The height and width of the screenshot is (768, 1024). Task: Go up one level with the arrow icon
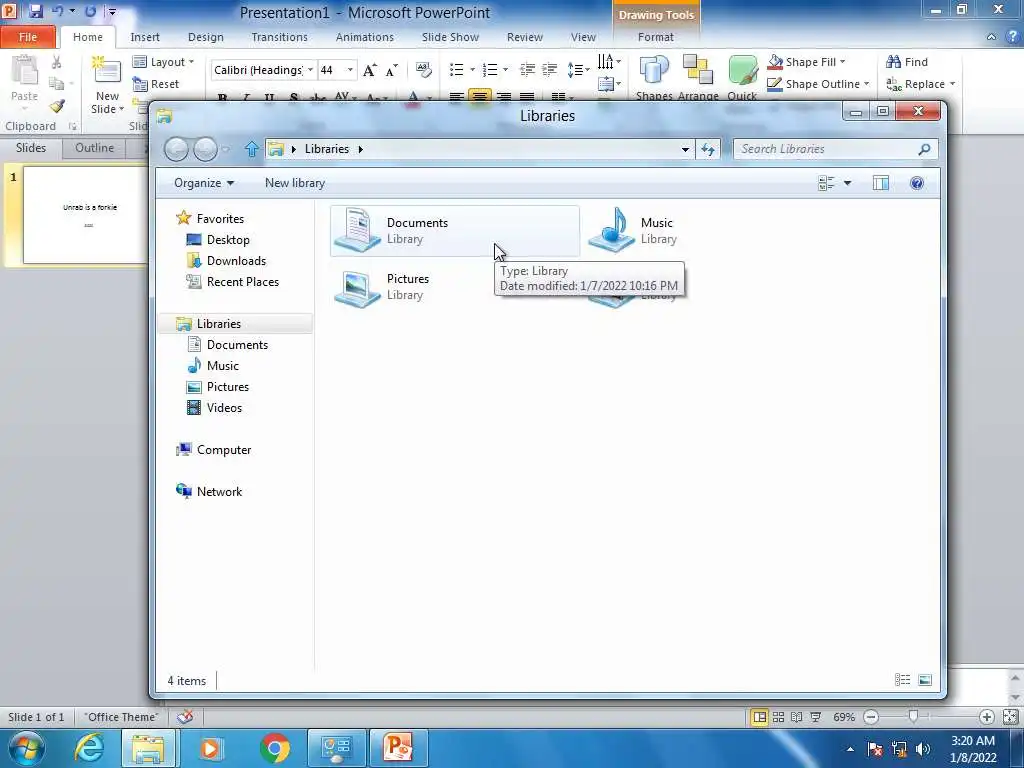[x=251, y=150]
